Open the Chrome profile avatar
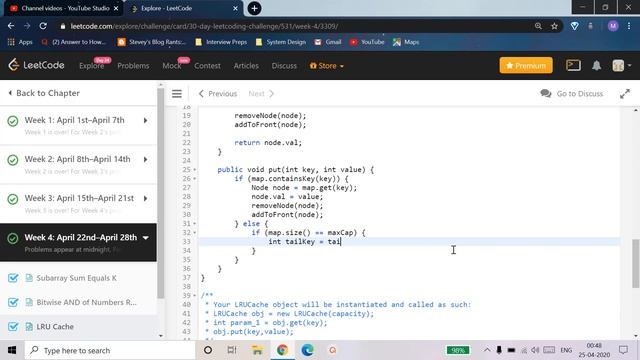Viewport: 640px width, 360px height. (613, 26)
